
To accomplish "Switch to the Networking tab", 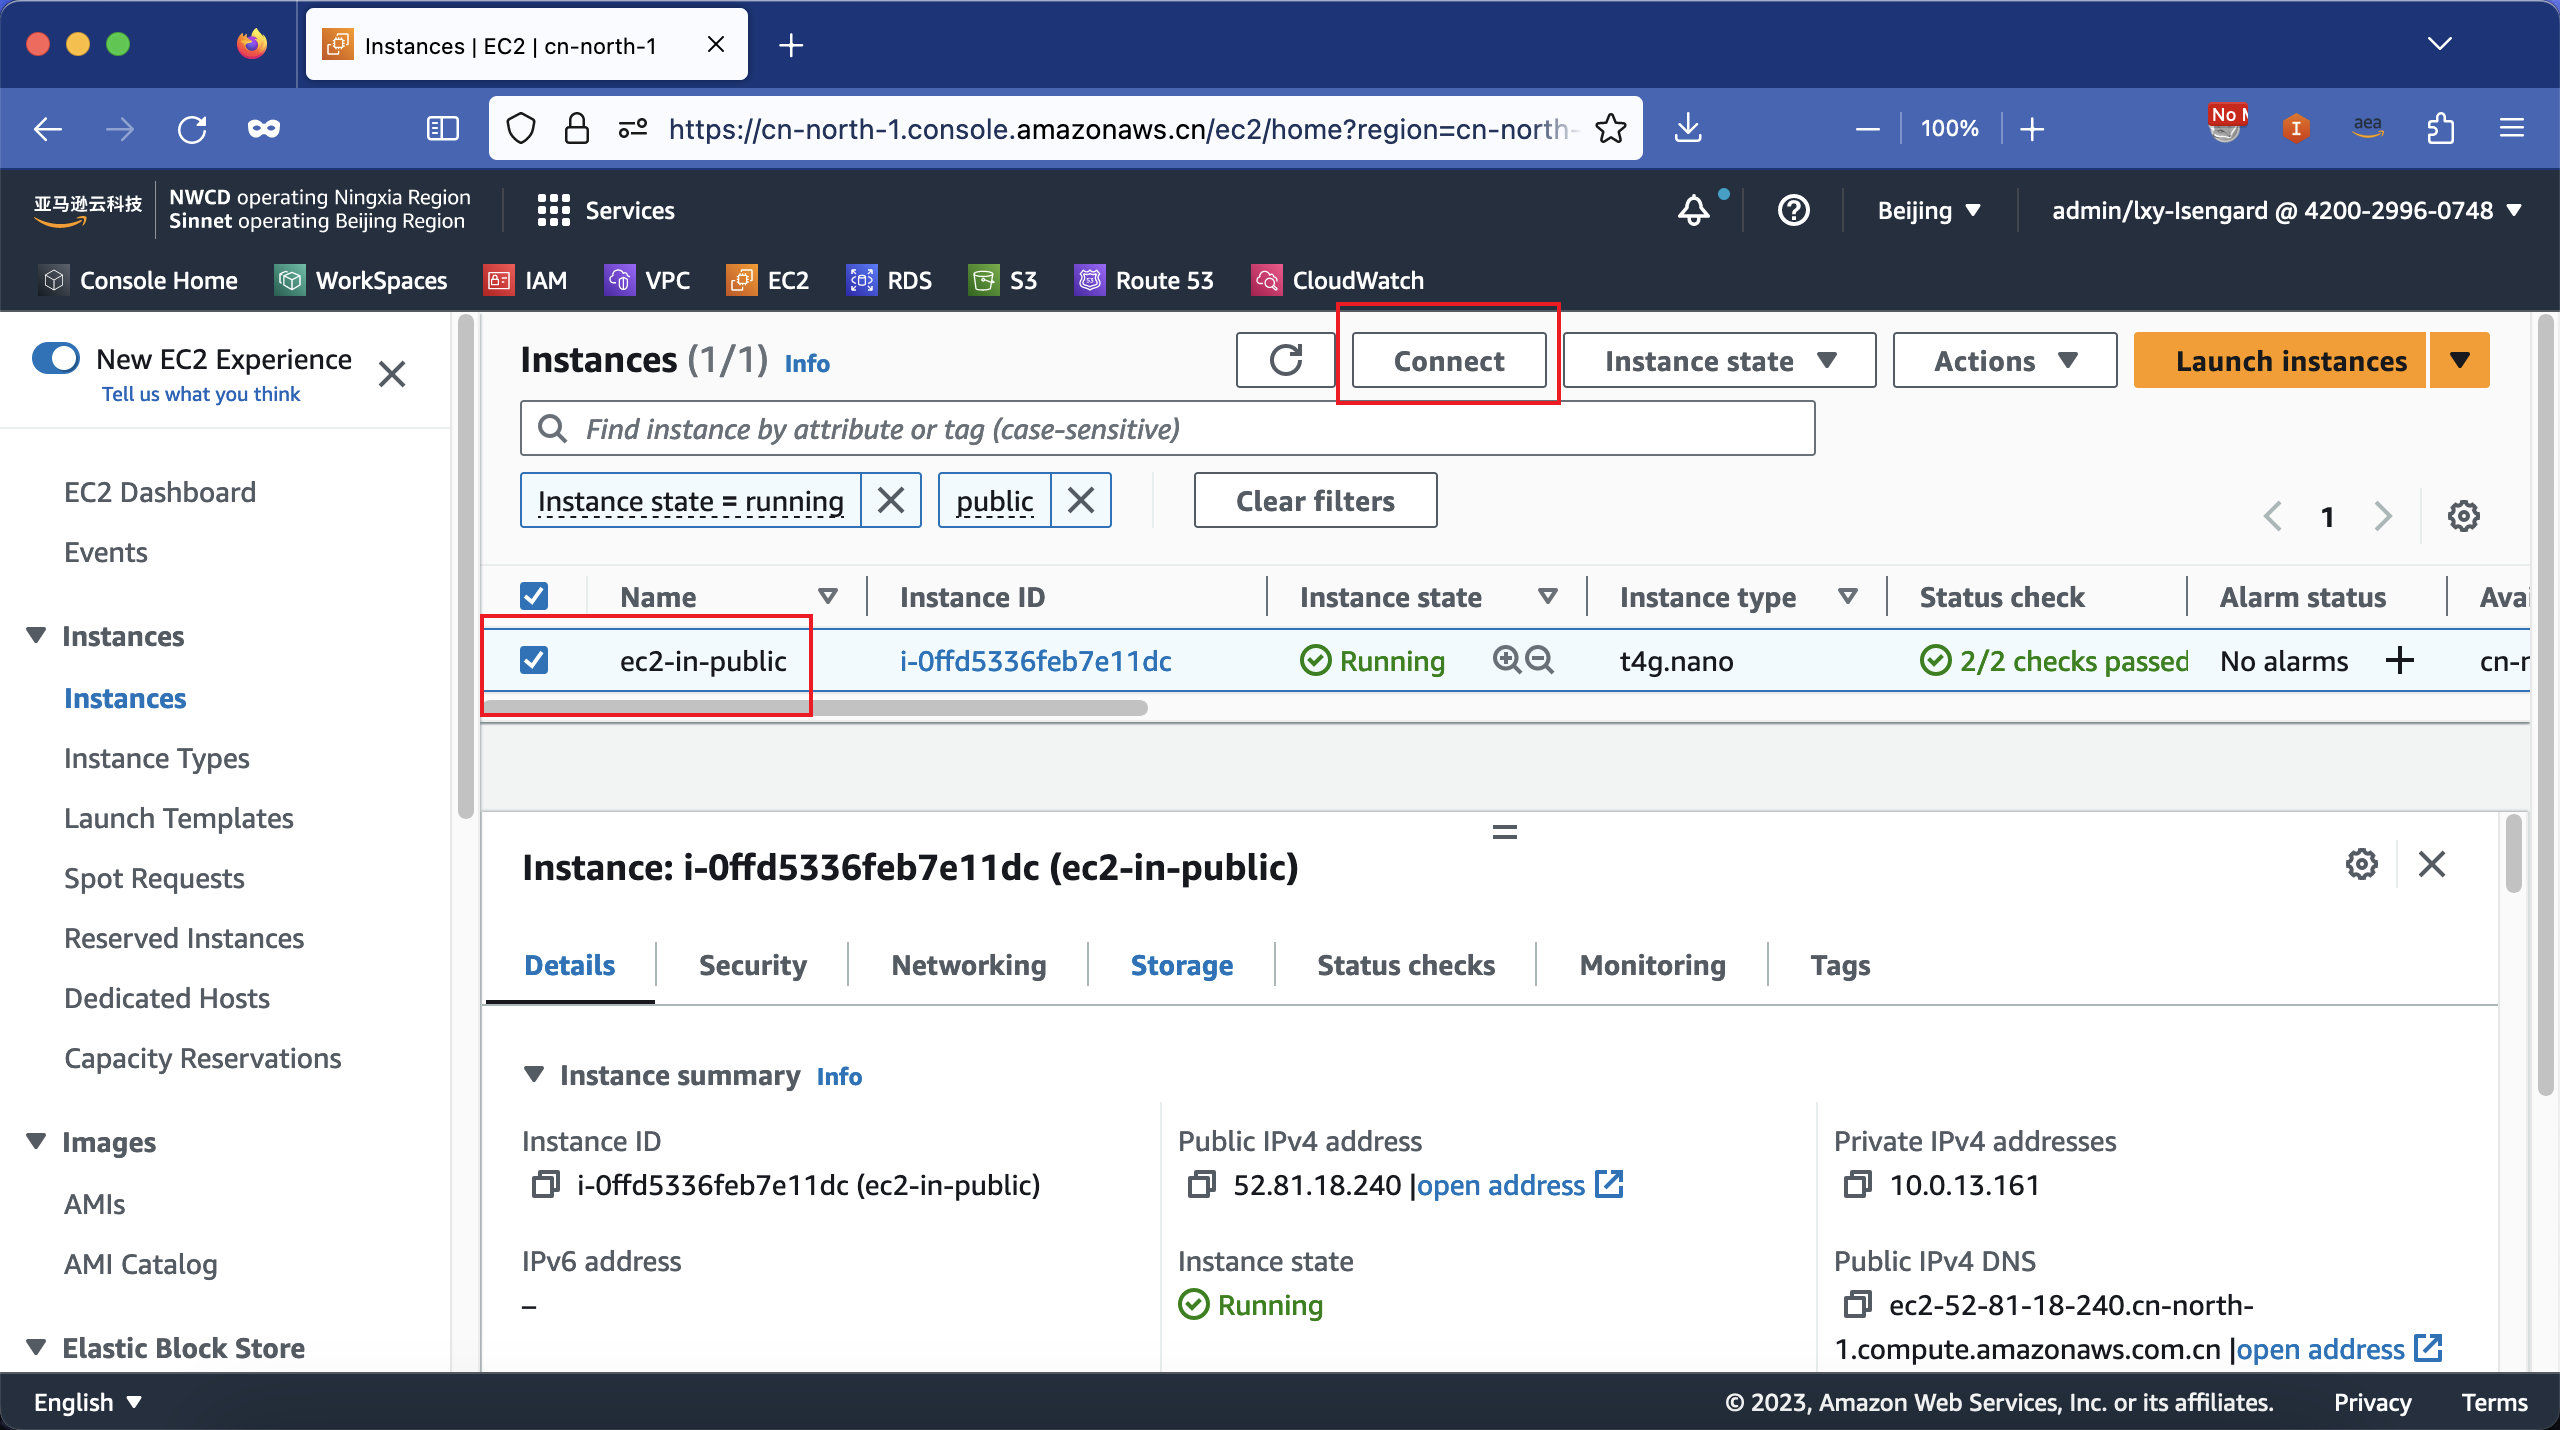I will 969,964.
